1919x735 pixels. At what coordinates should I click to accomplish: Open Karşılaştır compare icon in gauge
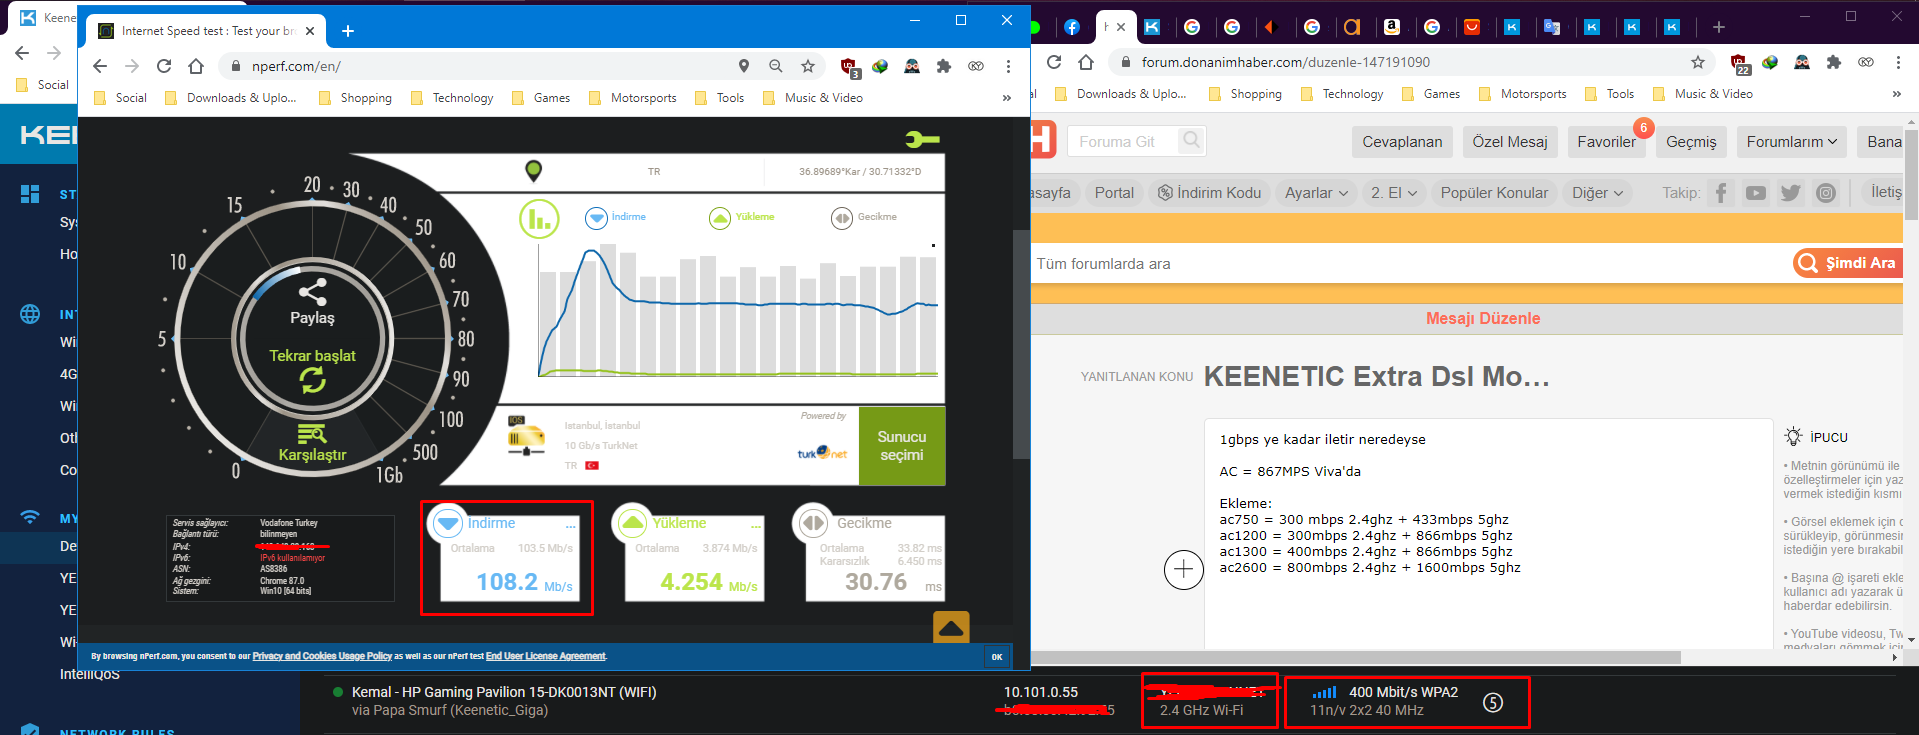point(312,434)
